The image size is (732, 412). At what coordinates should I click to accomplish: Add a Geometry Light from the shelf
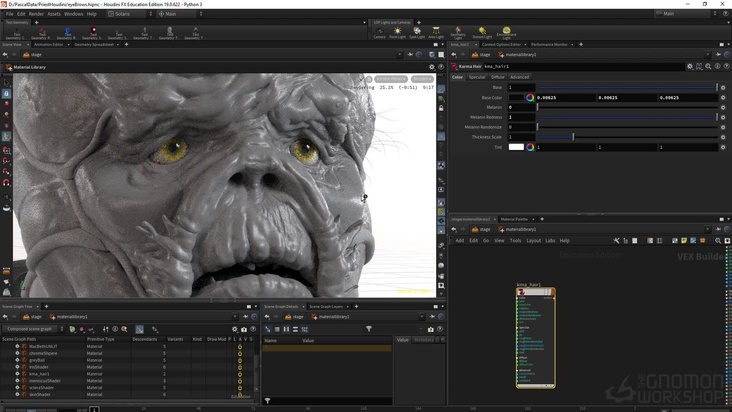[458, 33]
